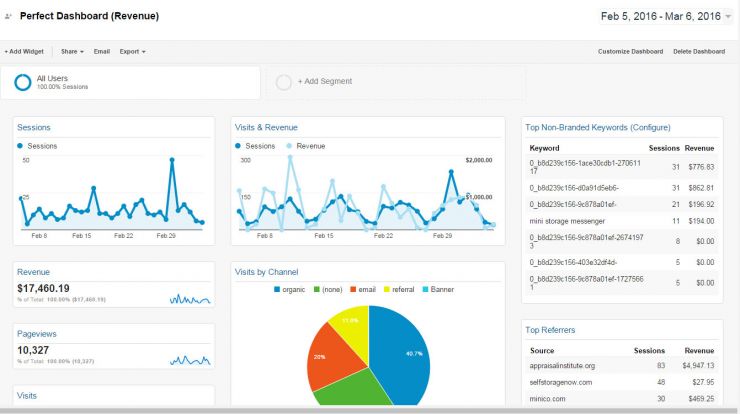
Task: Click Revenue column header in keywords table
Action: [699, 148]
